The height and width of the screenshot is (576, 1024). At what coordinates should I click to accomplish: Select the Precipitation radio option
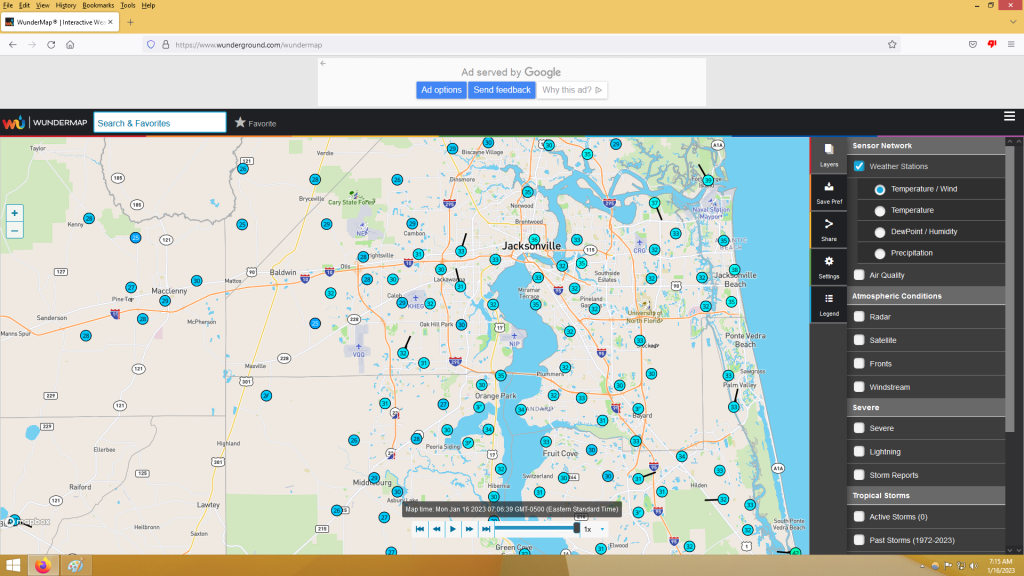click(x=880, y=253)
